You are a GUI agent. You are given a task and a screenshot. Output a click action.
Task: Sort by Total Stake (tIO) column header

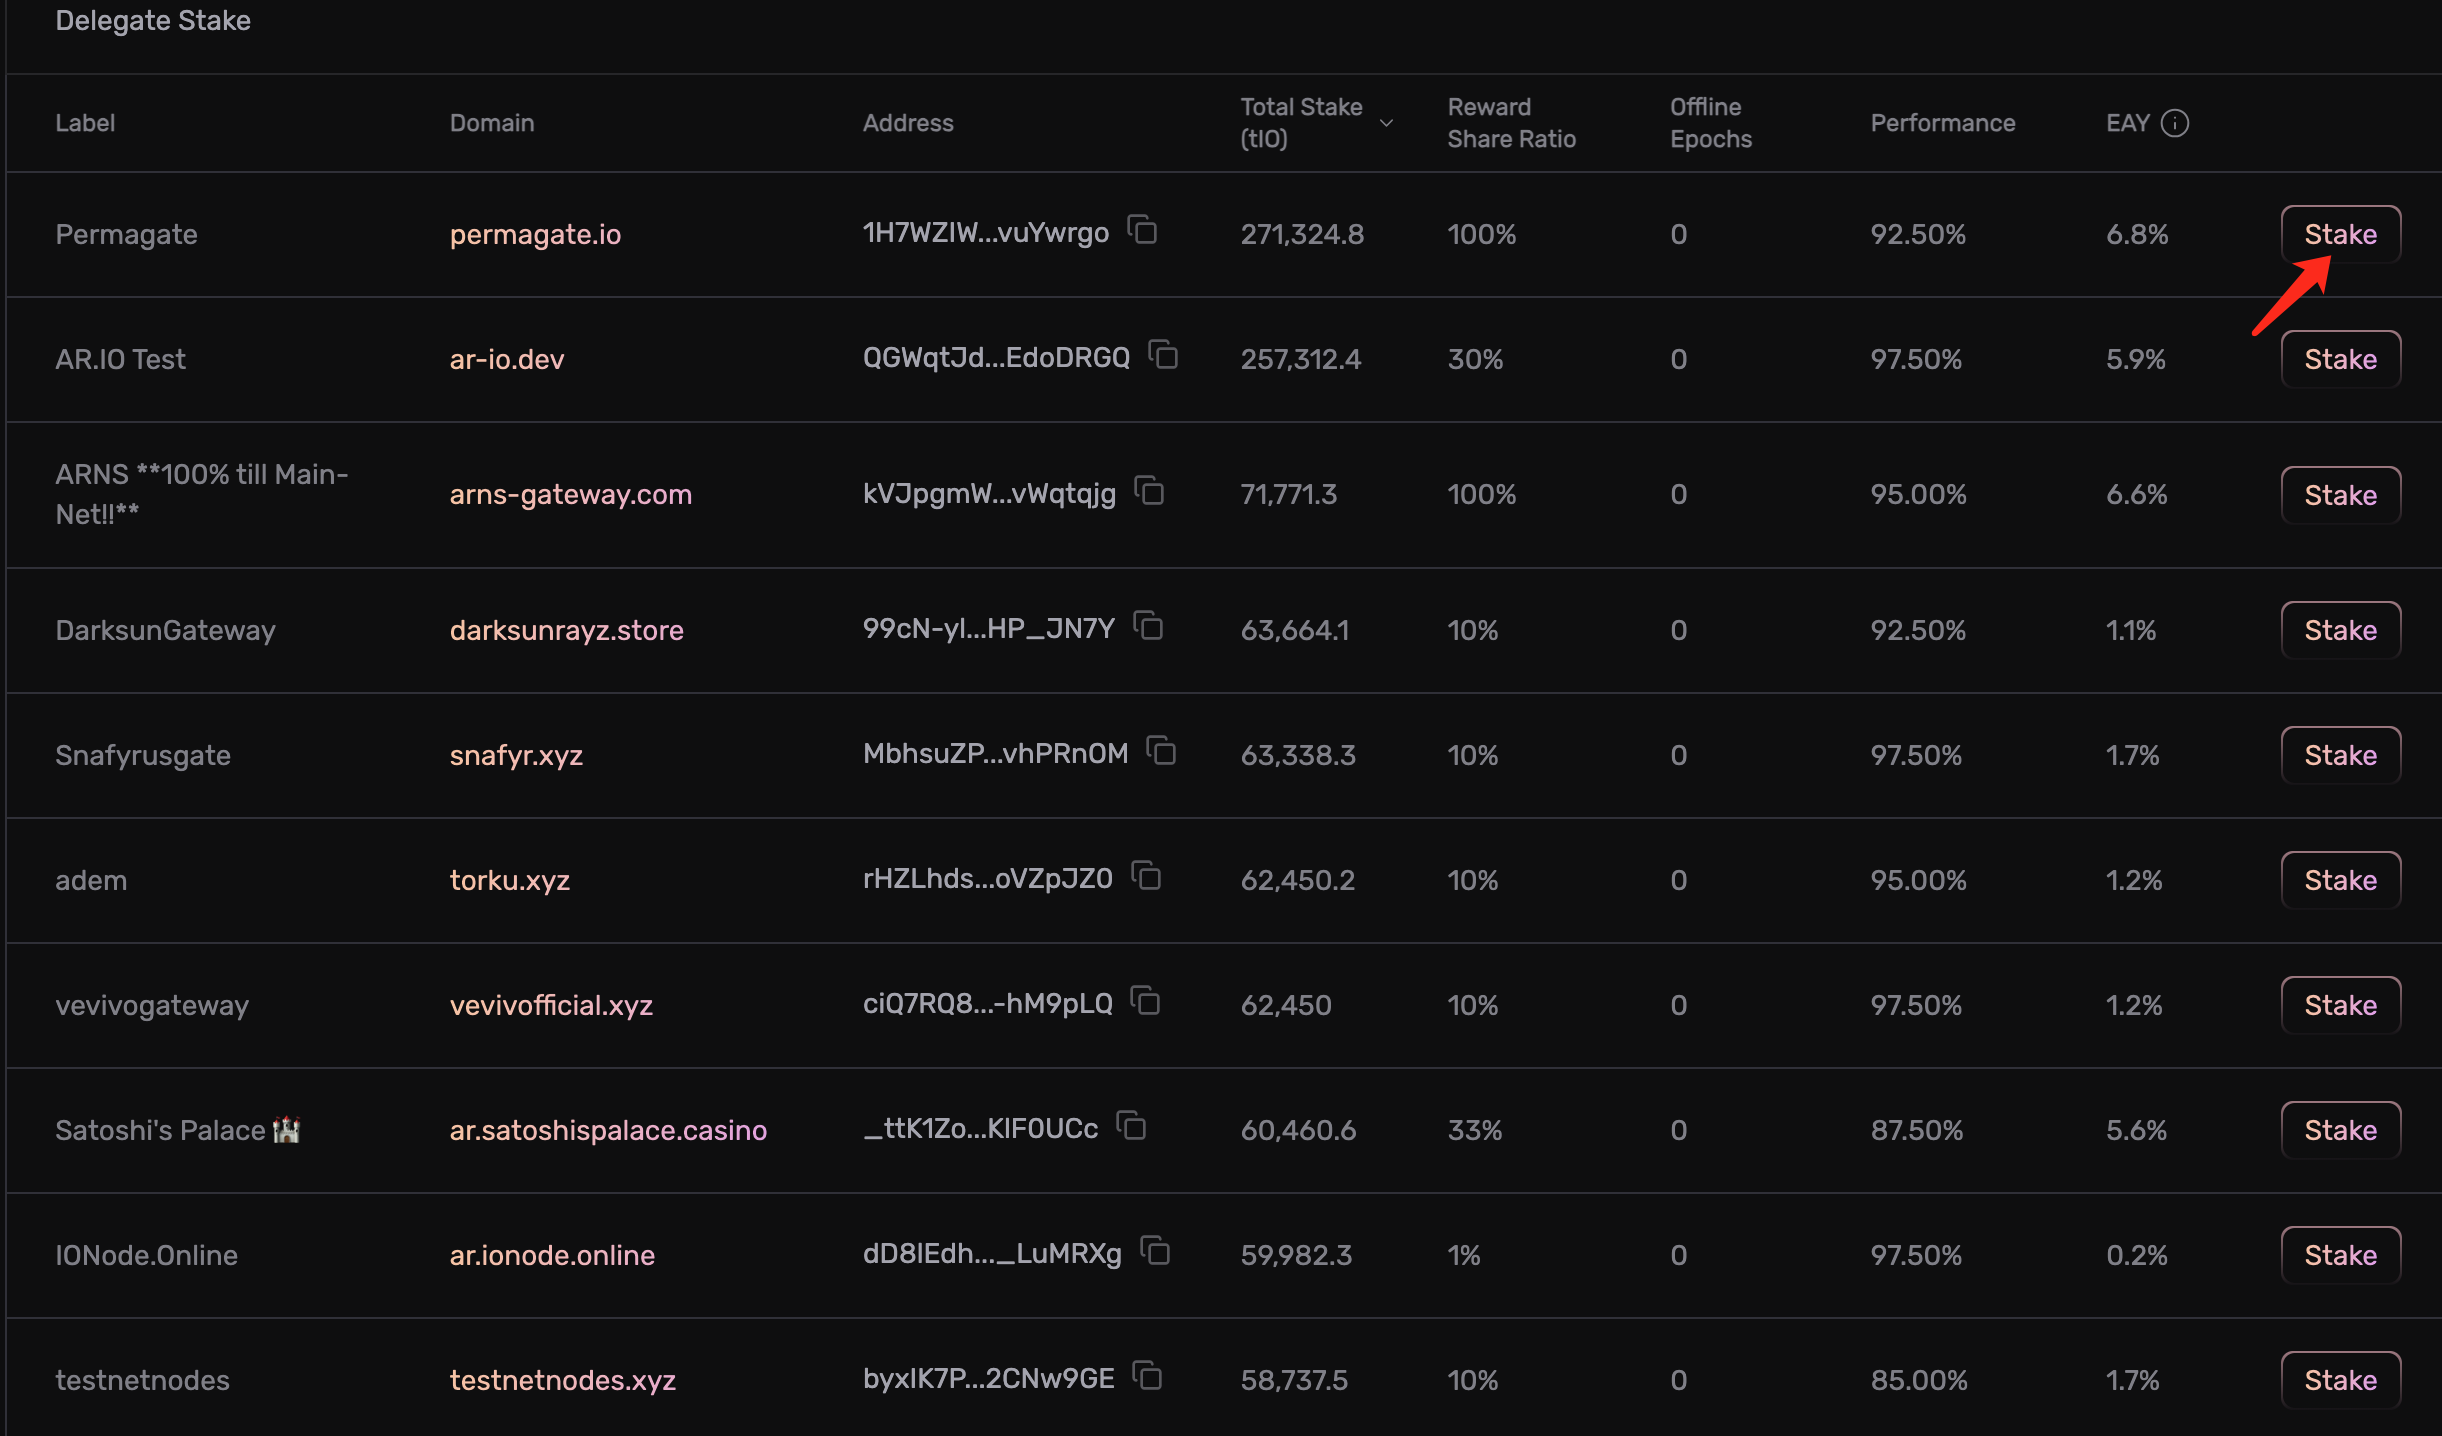[x=1301, y=123]
